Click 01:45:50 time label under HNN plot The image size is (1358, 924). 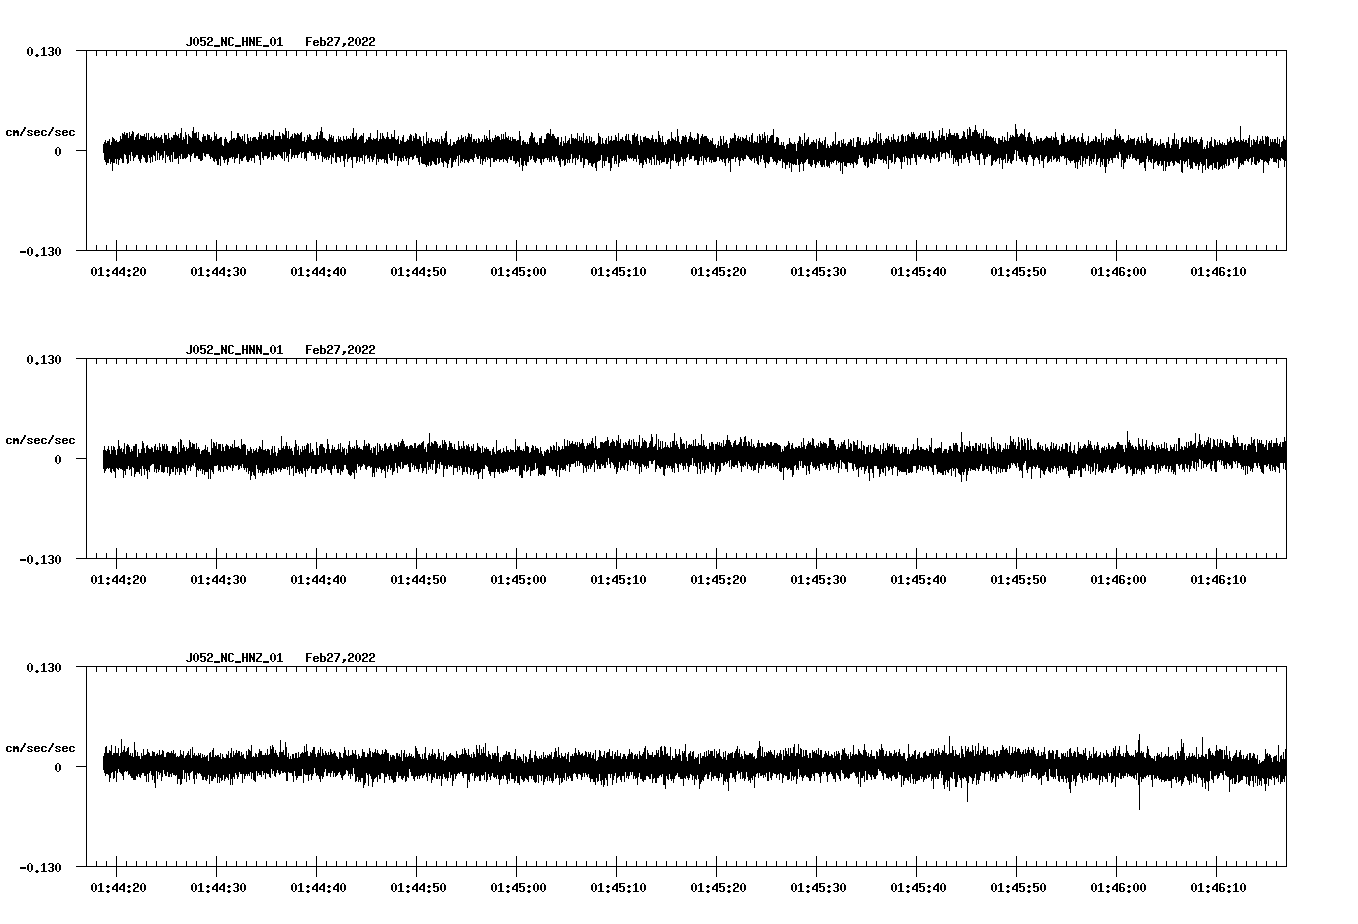(x=1018, y=580)
